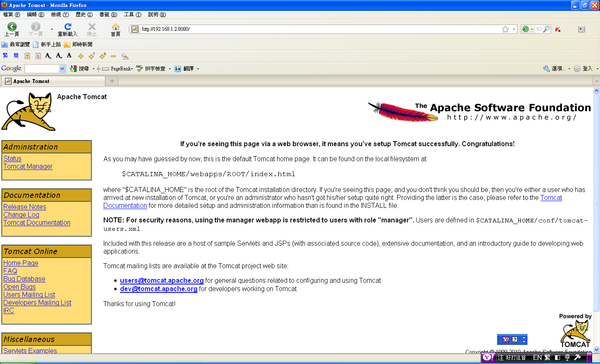The width and height of the screenshot is (600, 364).
Task: Open the third menu bar item (View)
Action: (x=60, y=15)
